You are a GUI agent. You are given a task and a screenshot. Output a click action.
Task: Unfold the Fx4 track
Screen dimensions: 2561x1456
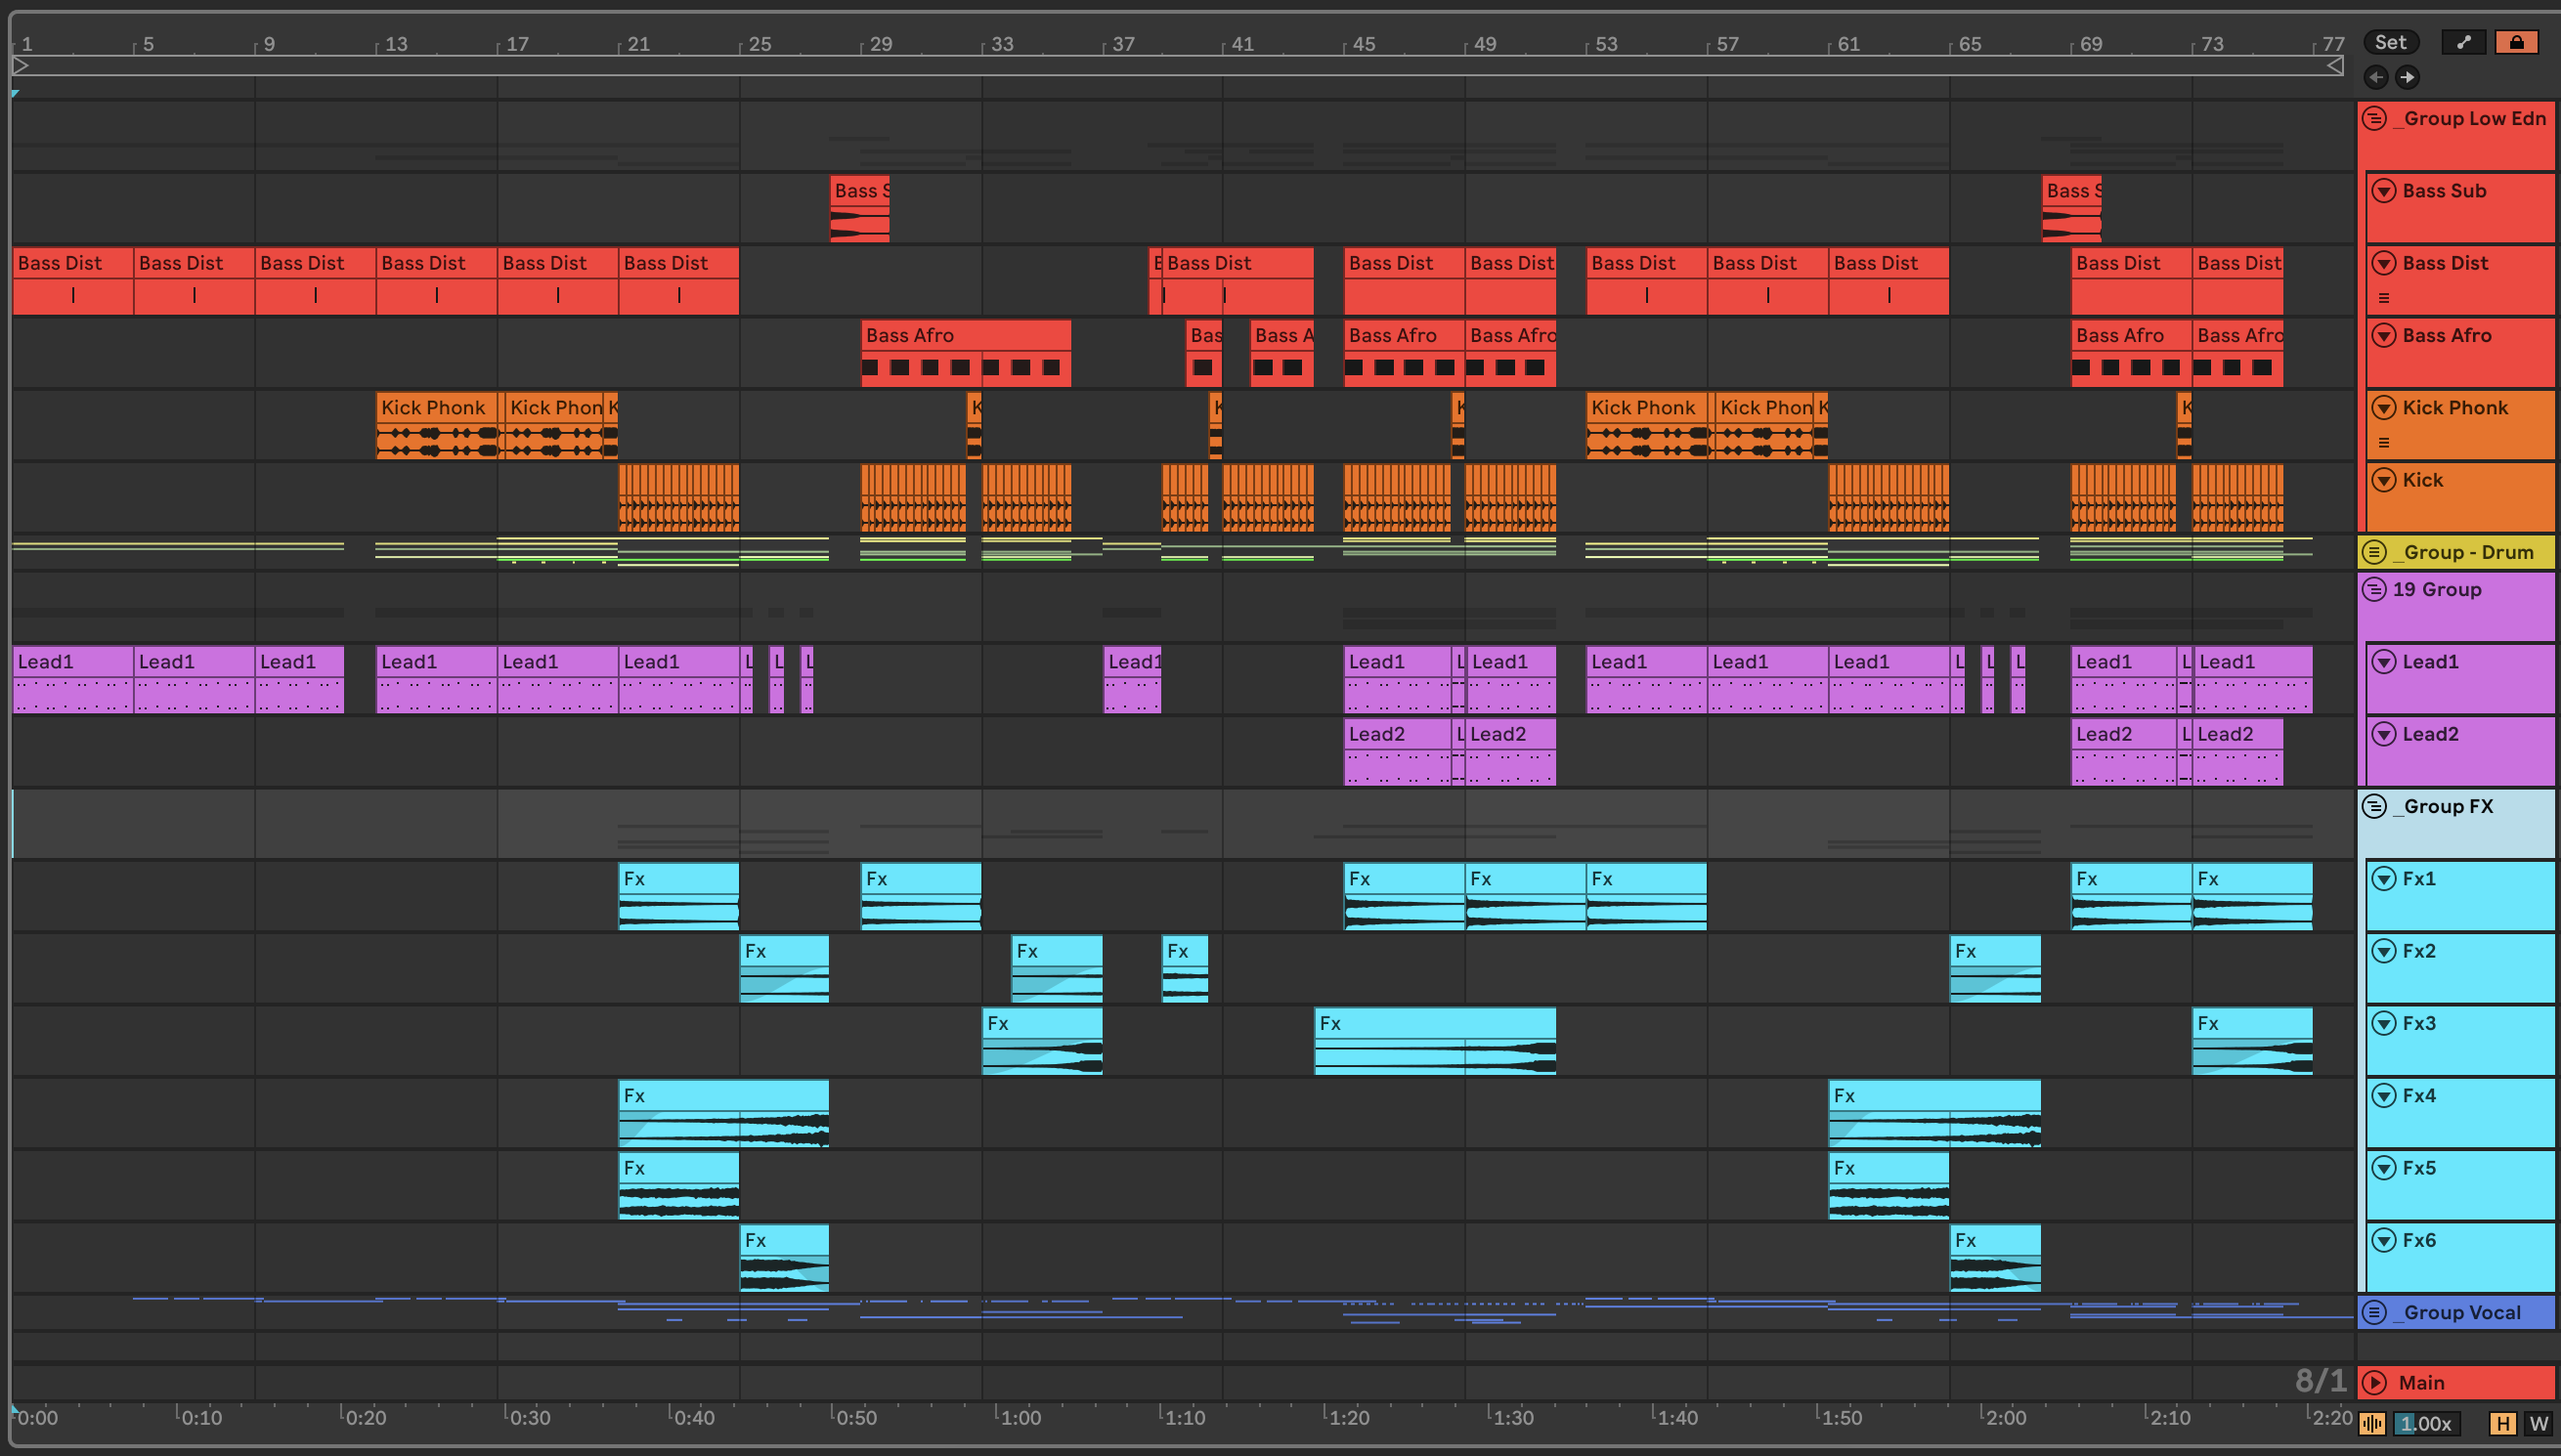(2385, 1095)
